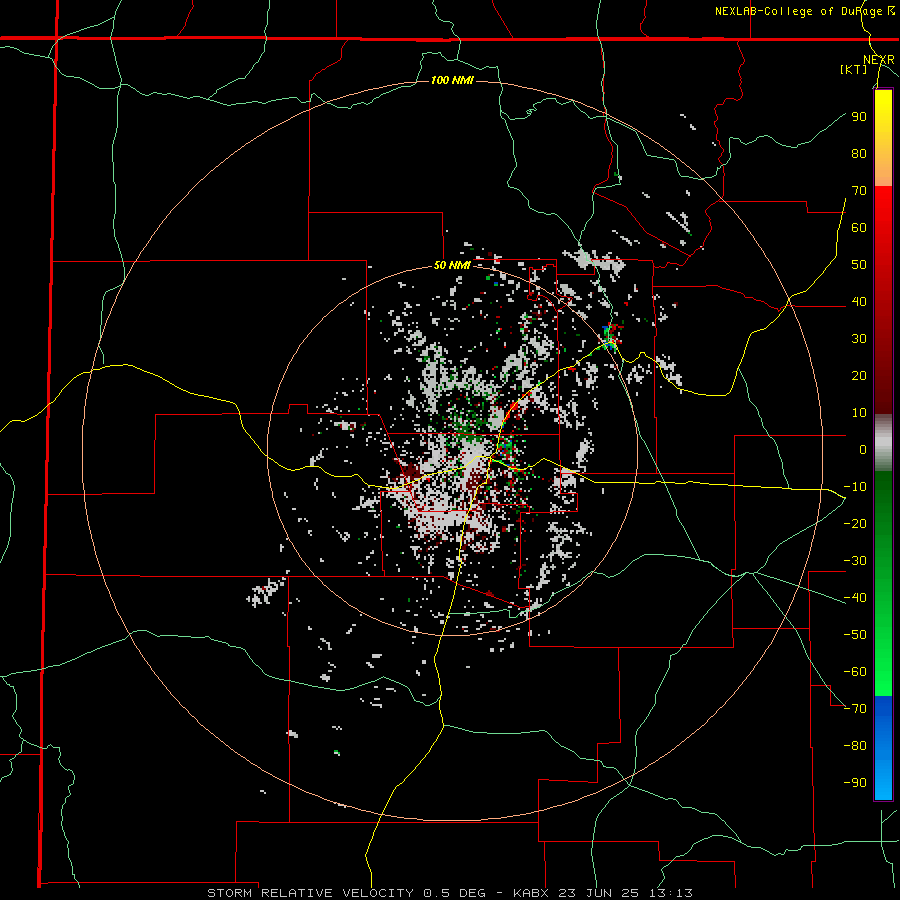The height and width of the screenshot is (900, 900).
Task: Click the positive 60 value on velocity scale
Action: point(859,227)
